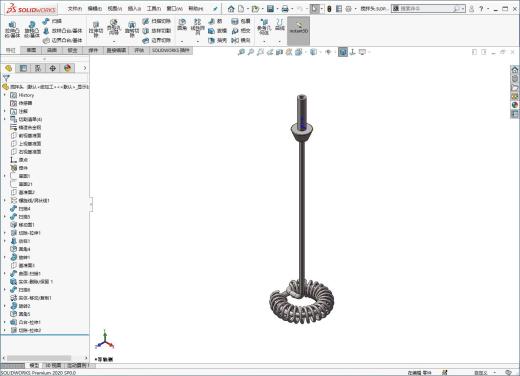Select the Extruded Boss/Base tool
520x376 pixels.
12,29
